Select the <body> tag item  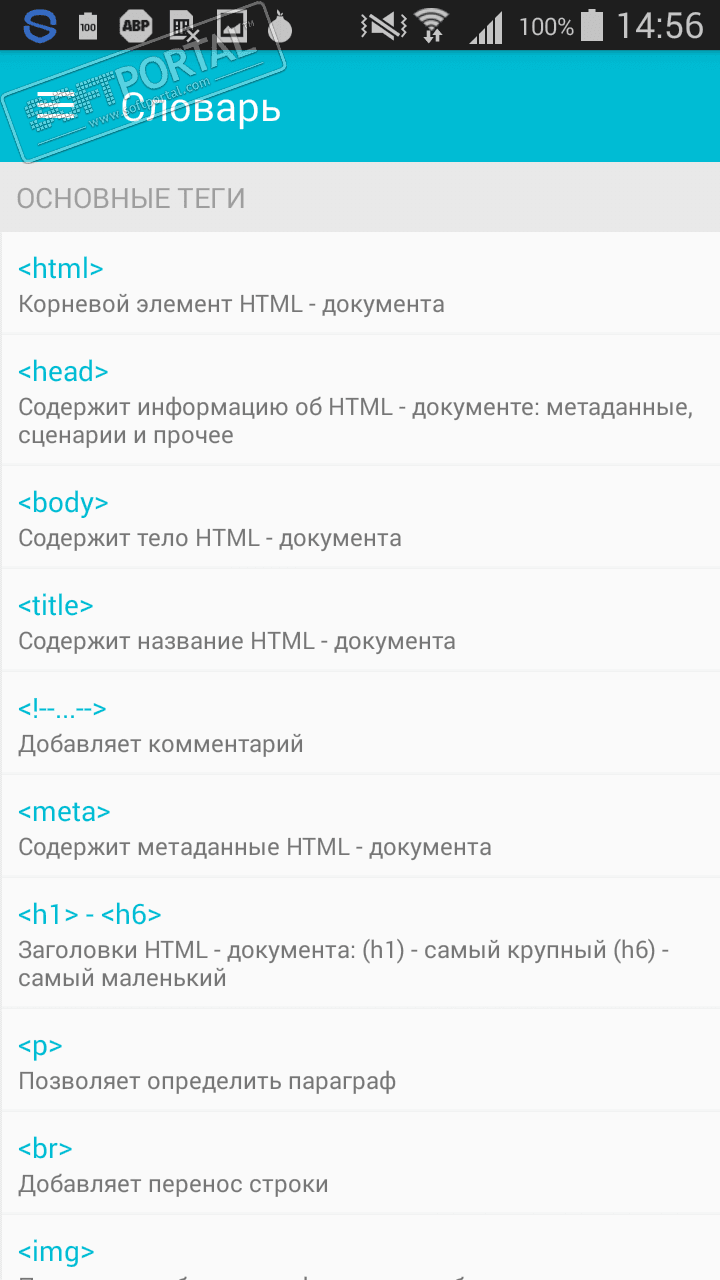pyautogui.click(x=360, y=519)
